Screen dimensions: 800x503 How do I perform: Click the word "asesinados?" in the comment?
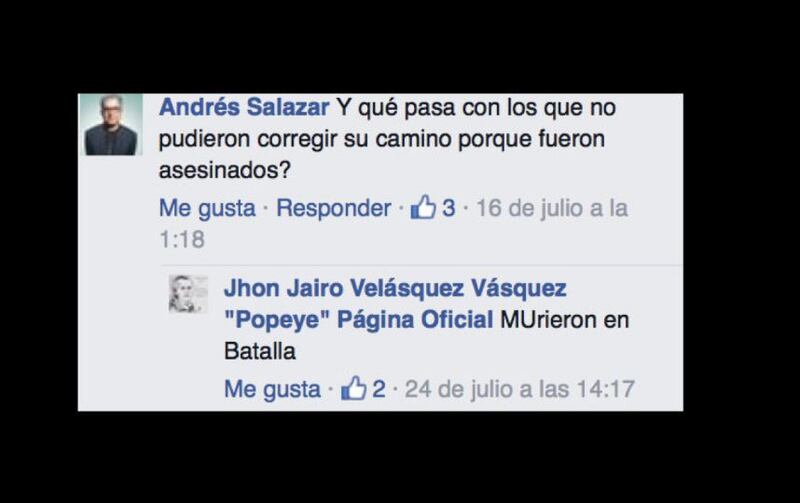[x=224, y=170]
